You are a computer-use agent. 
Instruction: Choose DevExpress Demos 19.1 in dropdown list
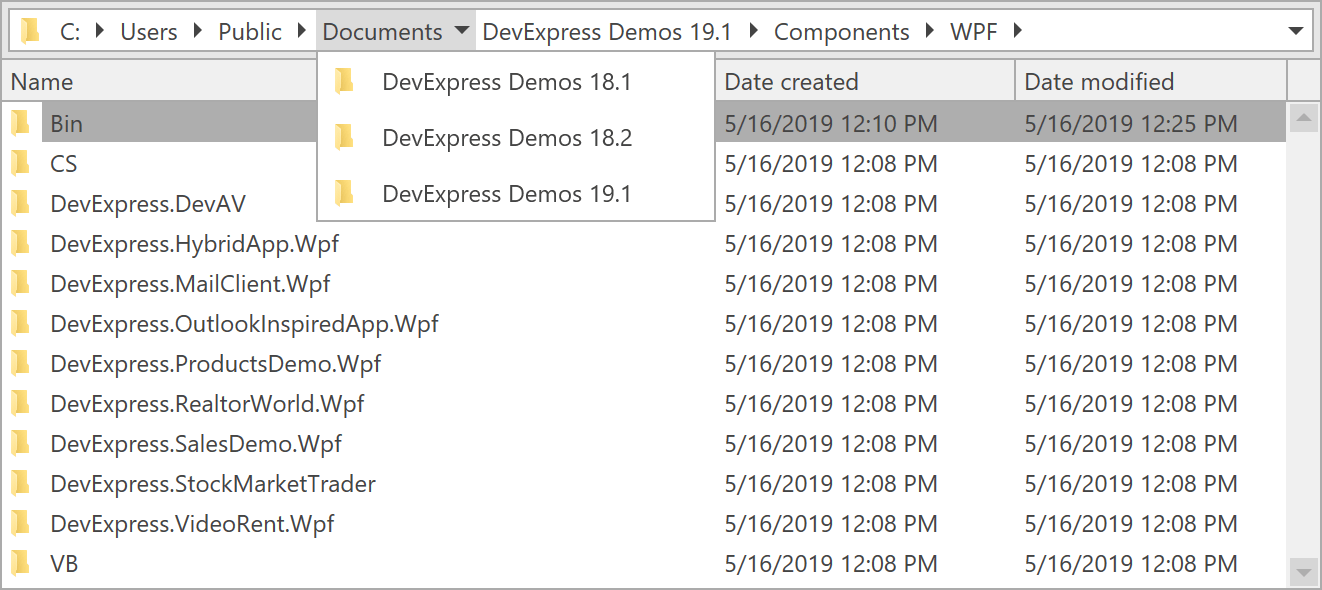click(507, 194)
